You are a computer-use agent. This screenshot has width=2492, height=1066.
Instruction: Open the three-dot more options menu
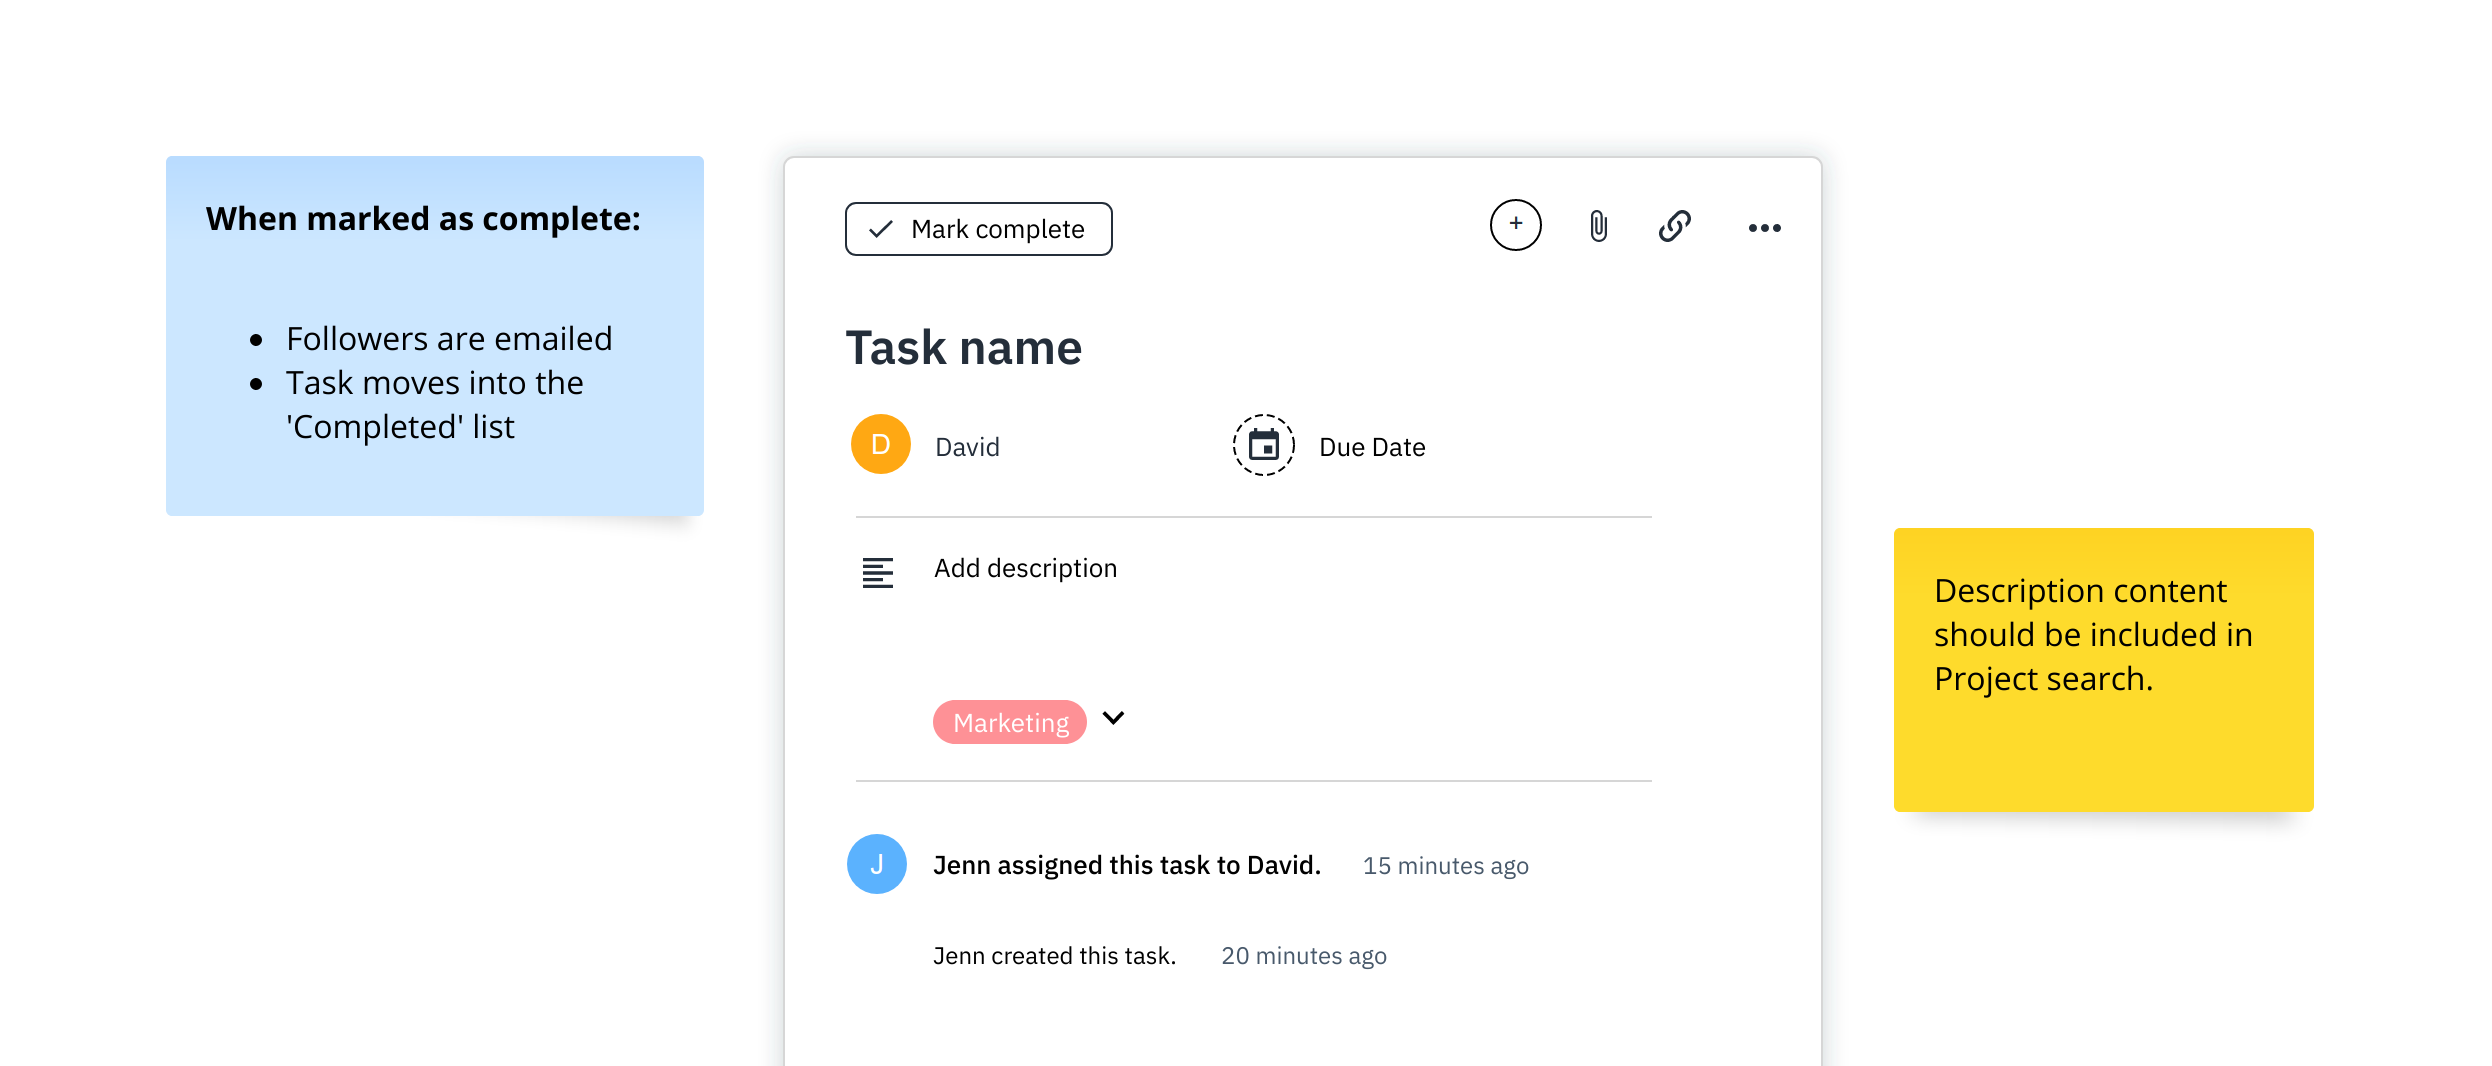tap(1764, 229)
